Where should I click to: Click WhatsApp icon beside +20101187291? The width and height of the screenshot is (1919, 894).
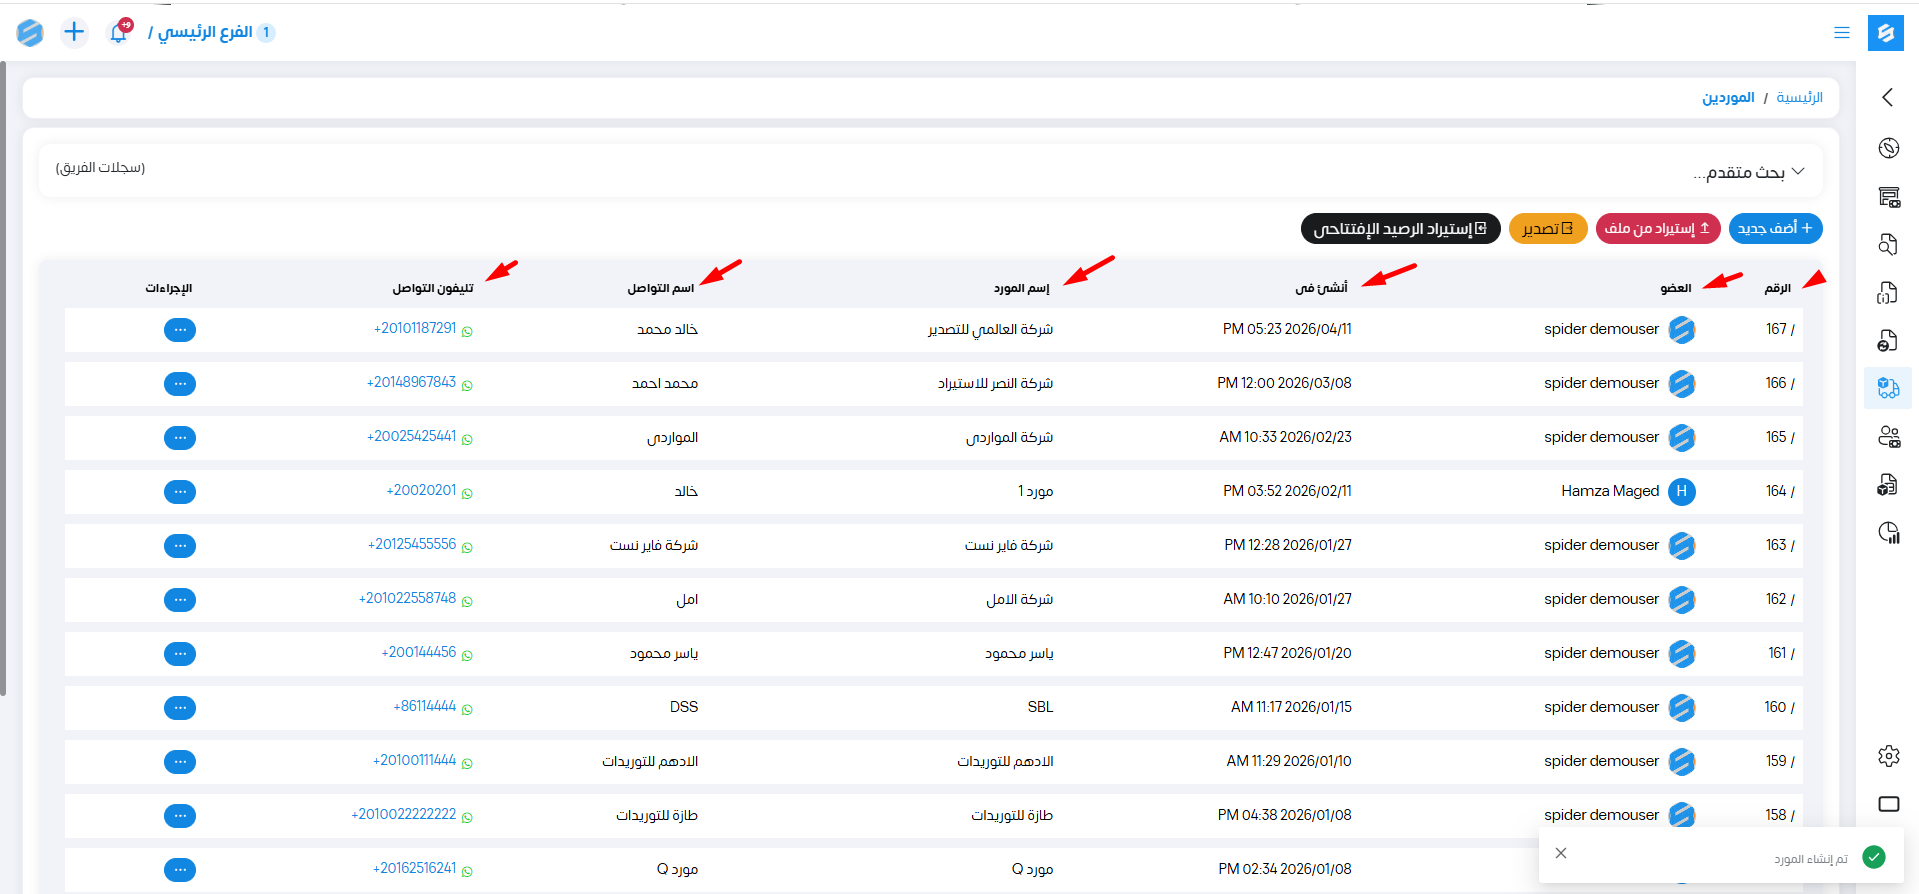pos(467,331)
